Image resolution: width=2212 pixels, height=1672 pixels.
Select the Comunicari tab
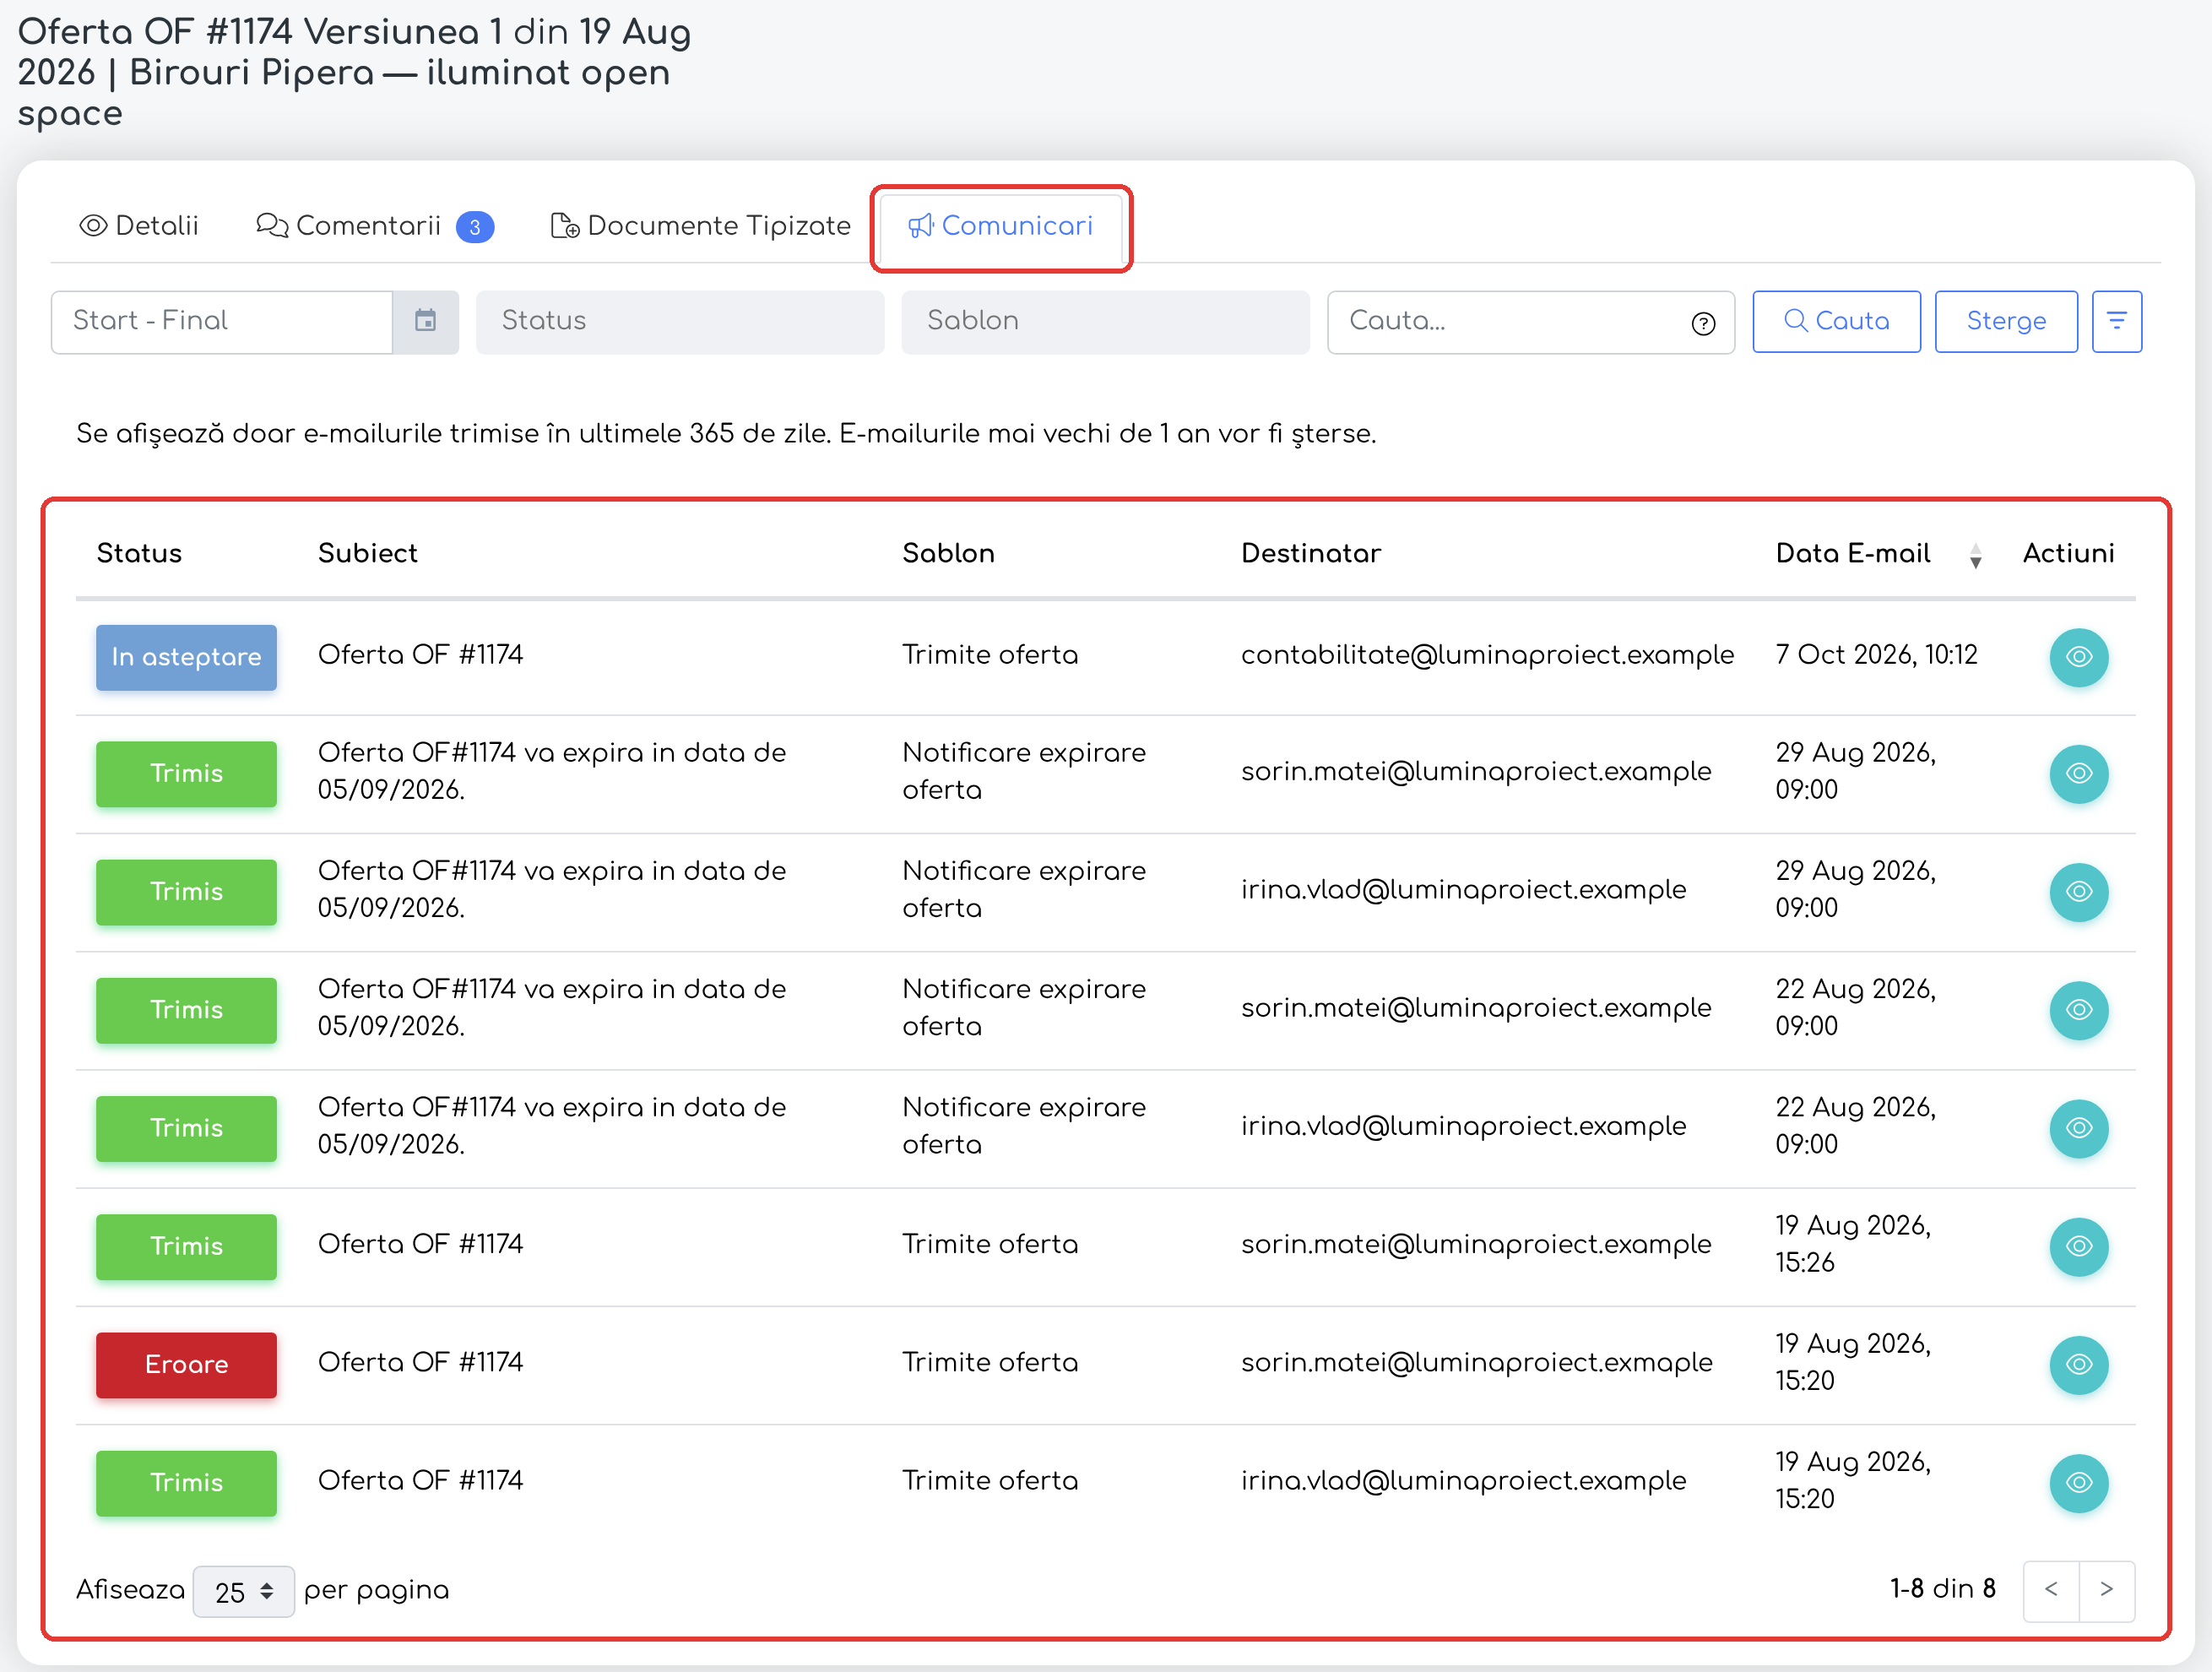pyautogui.click(x=1000, y=226)
